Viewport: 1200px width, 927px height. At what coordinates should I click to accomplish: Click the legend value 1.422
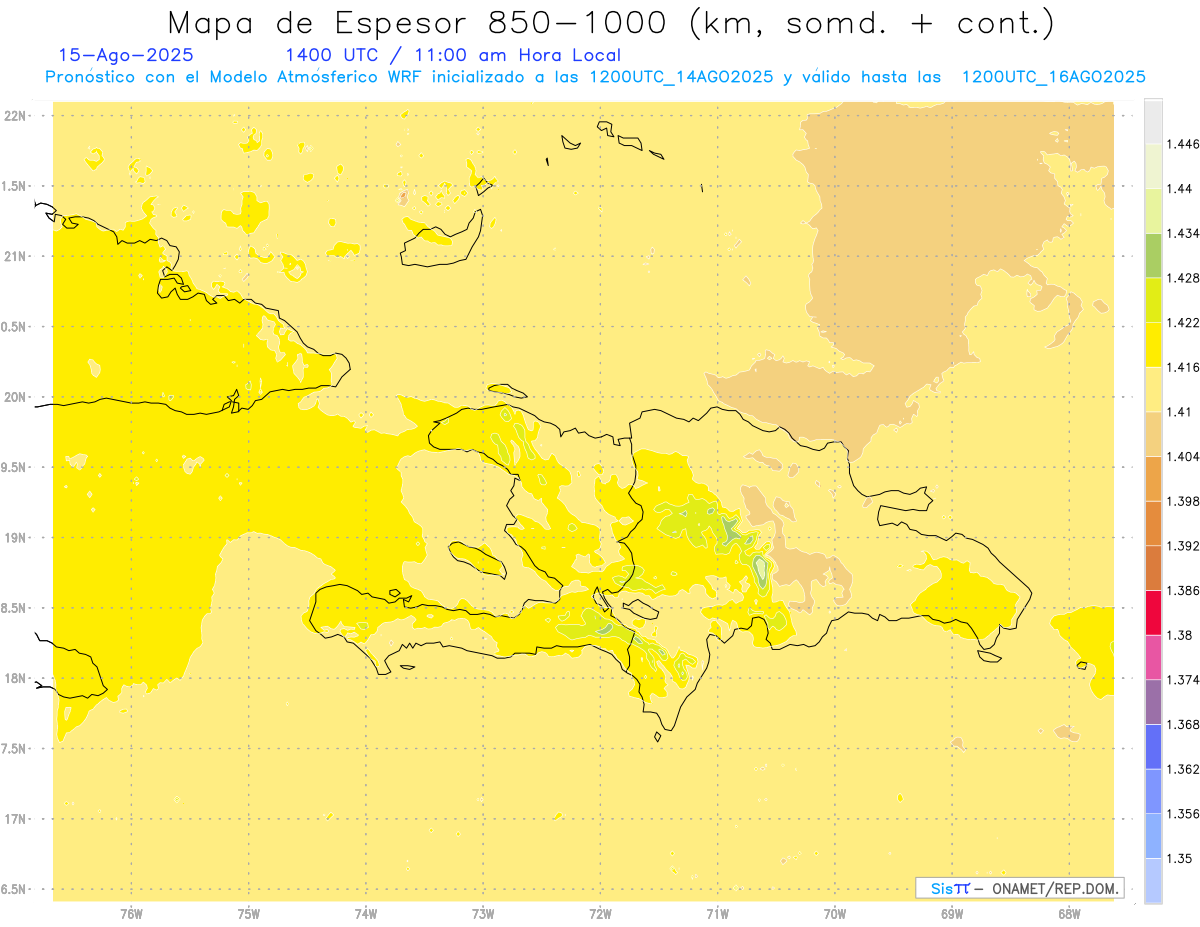pyautogui.click(x=1183, y=322)
